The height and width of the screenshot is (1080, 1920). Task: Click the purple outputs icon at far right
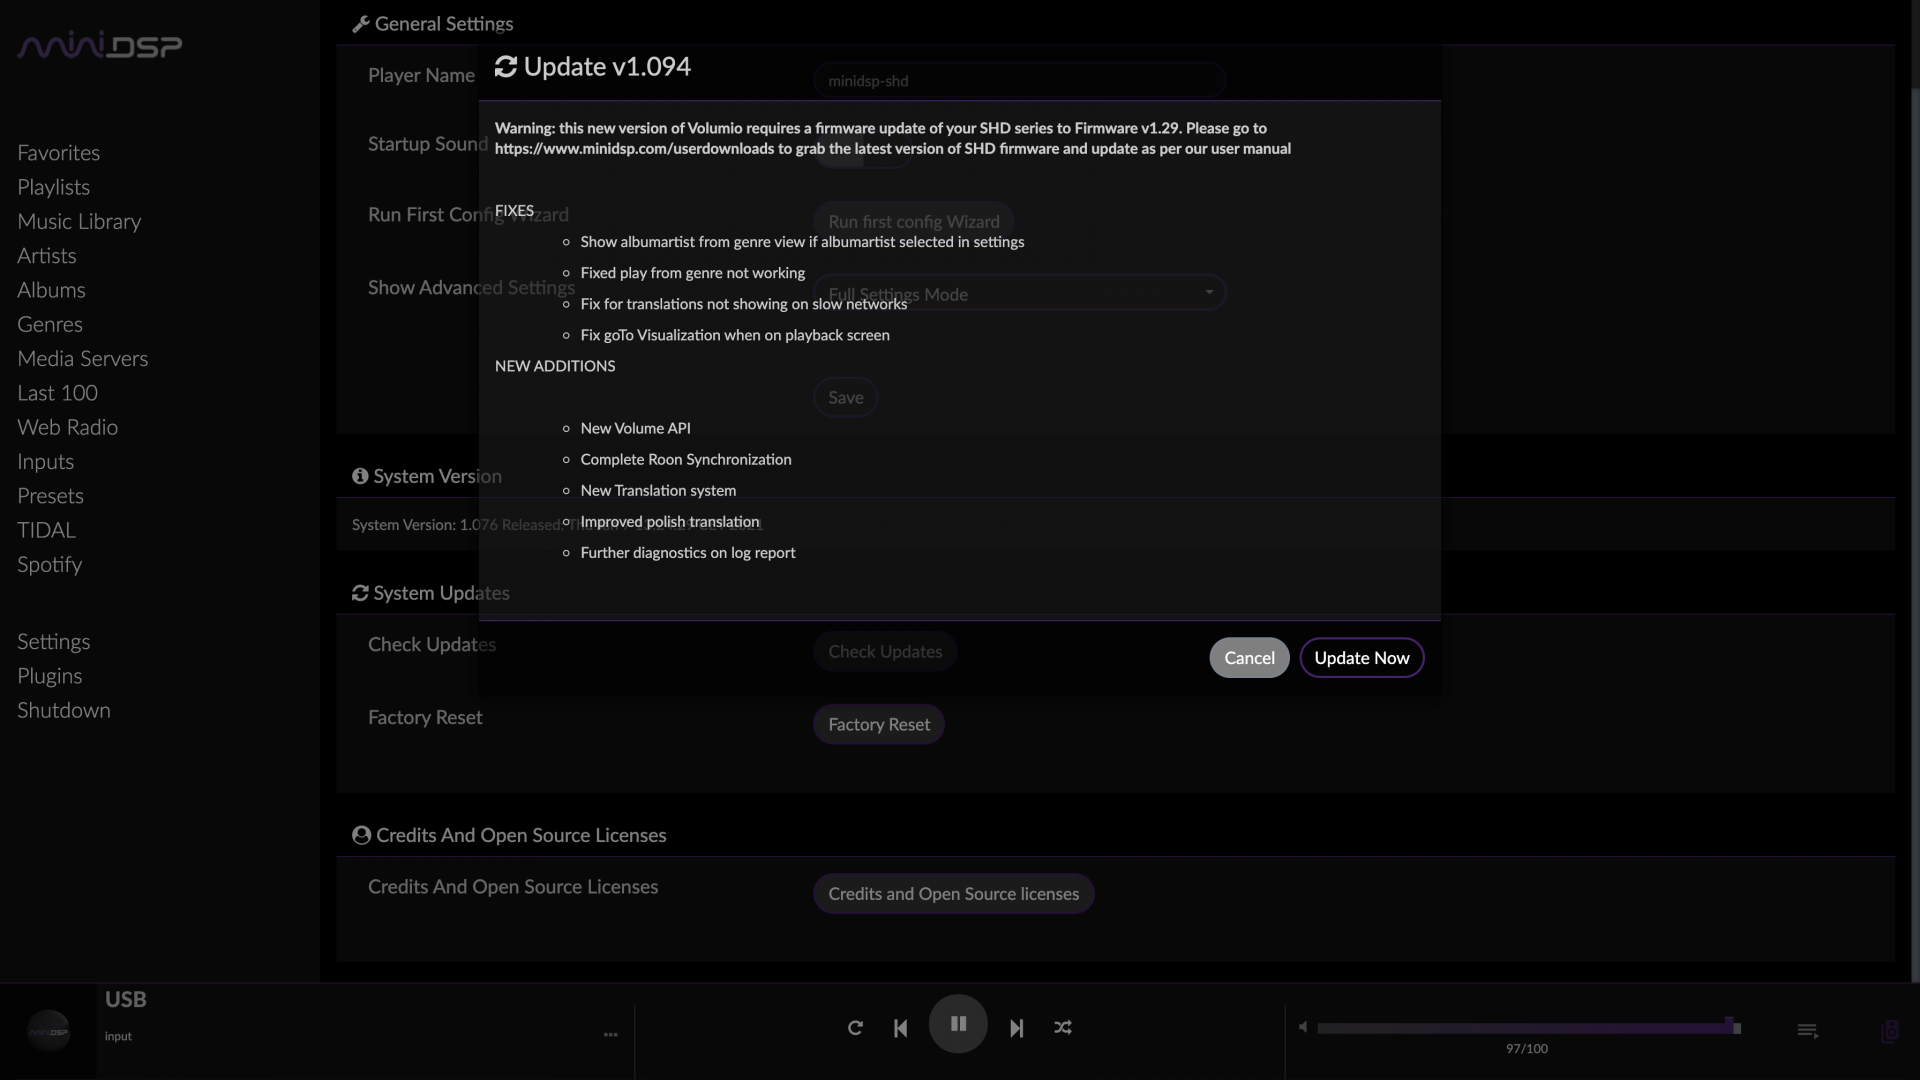pos(1889,1030)
